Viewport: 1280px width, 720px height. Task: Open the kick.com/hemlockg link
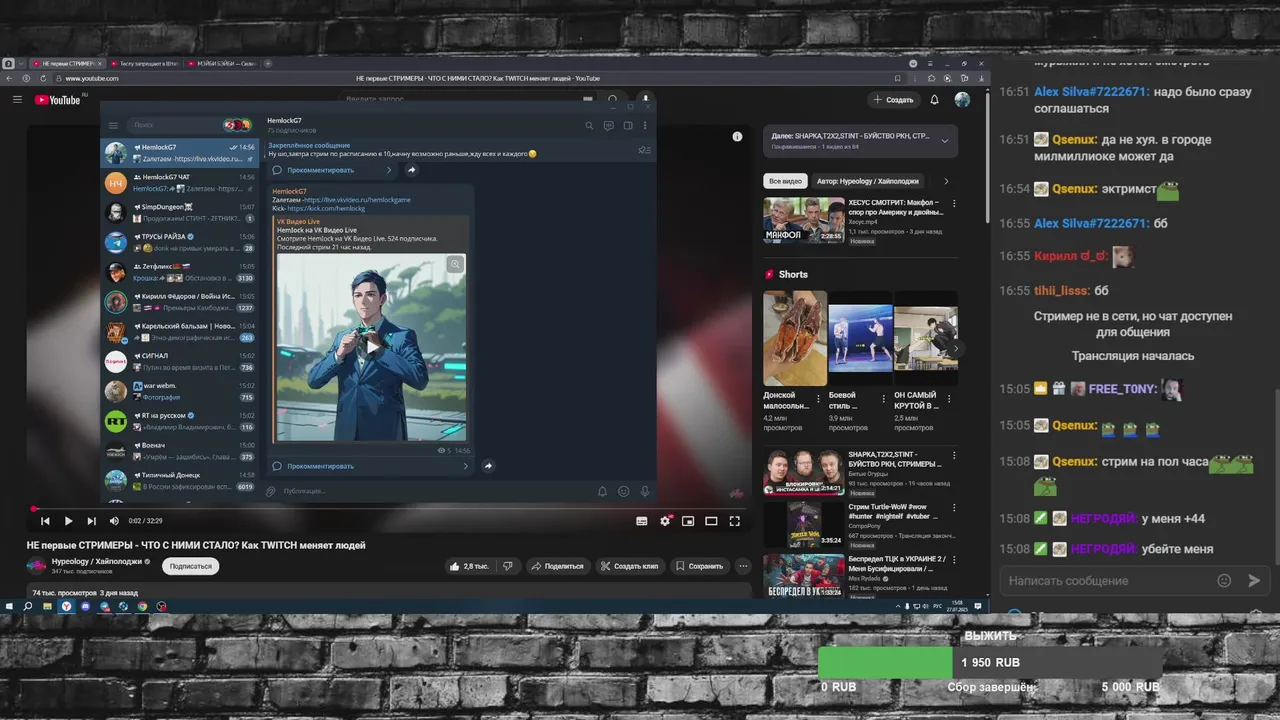click(326, 208)
